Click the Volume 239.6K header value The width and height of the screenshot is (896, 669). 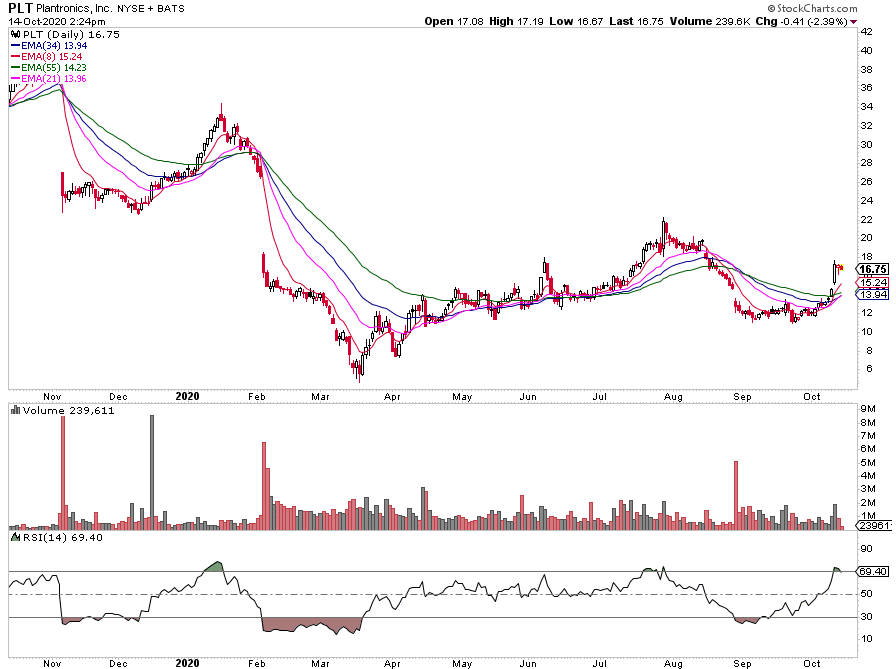point(709,21)
